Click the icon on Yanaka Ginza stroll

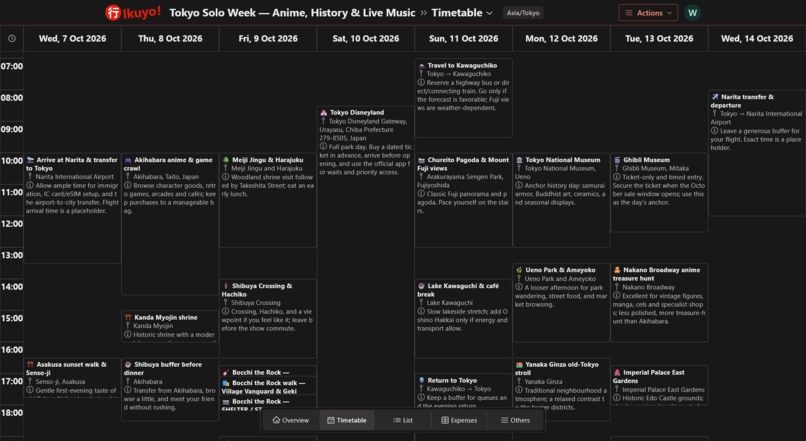coord(519,364)
